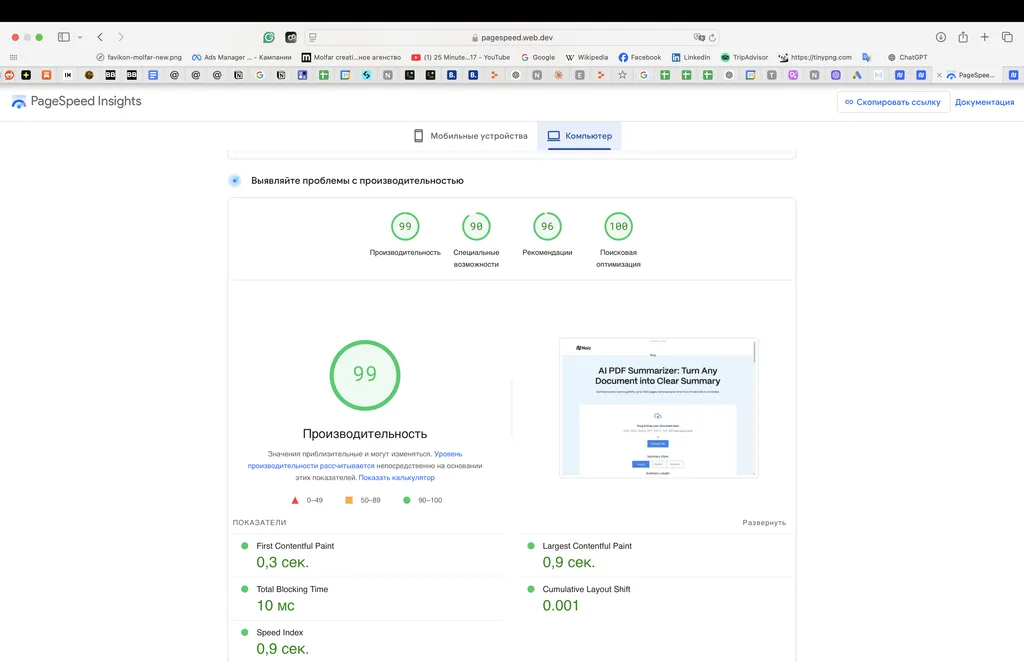Open the Google bookmark
The height and width of the screenshot is (662, 1024).
[537, 57]
